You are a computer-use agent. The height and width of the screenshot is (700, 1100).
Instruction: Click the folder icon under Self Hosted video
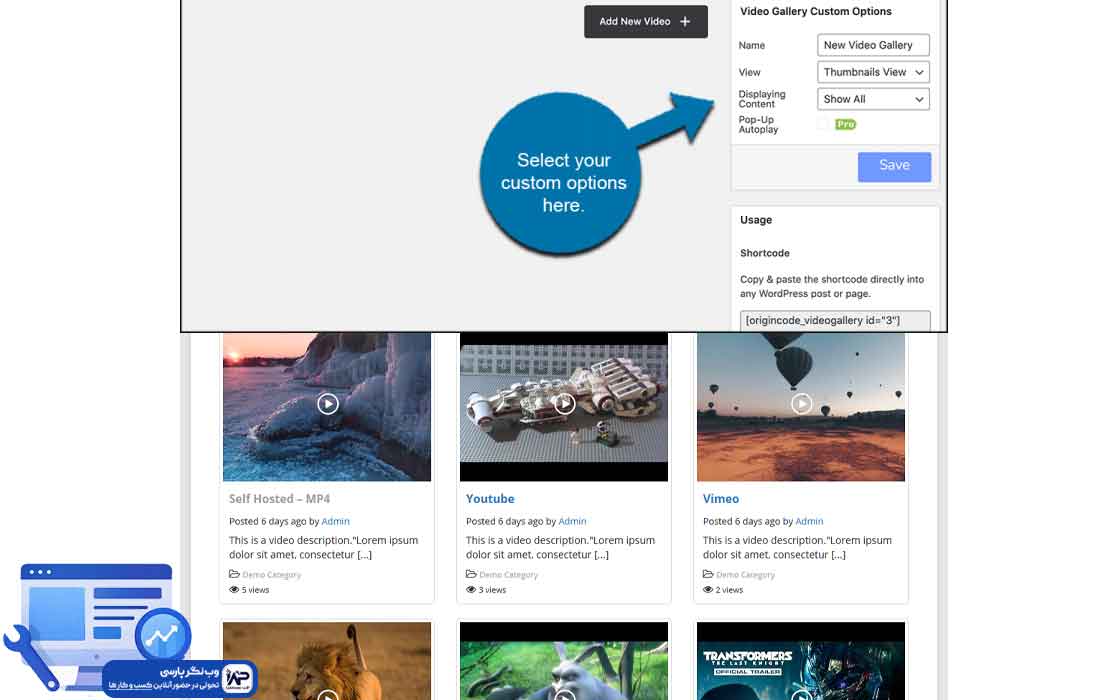(235, 575)
